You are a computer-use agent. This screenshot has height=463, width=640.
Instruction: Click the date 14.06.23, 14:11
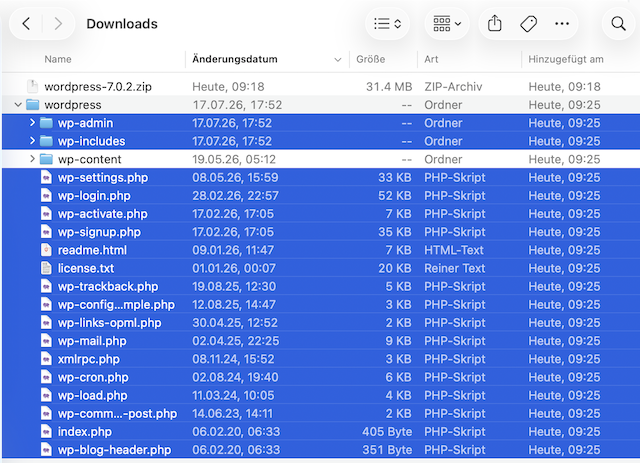tap(233, 414)
